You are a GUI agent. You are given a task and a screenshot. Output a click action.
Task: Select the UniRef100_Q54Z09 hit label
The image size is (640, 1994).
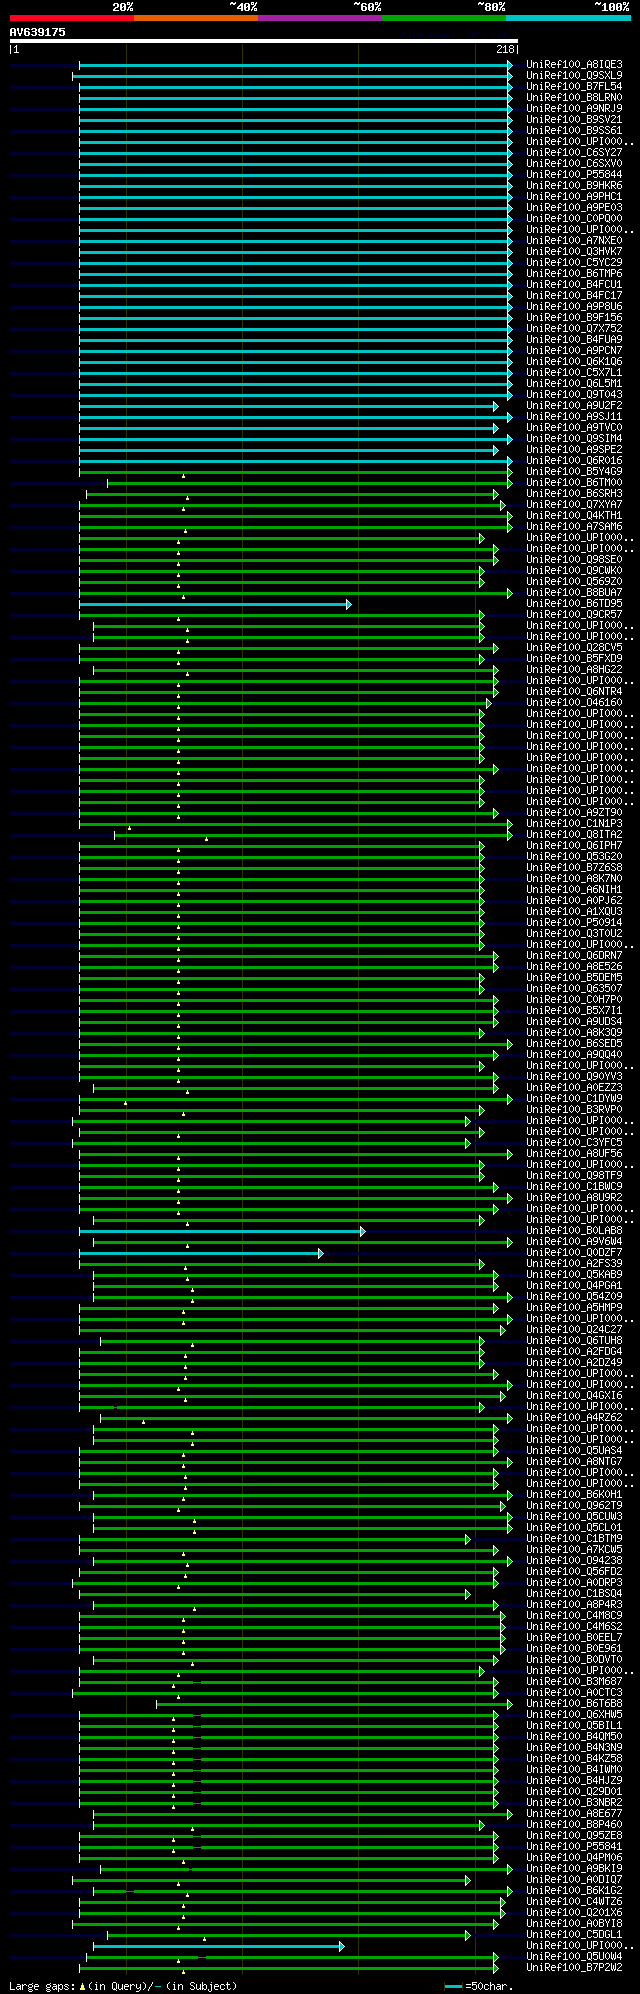click(x=574, y=1296)
